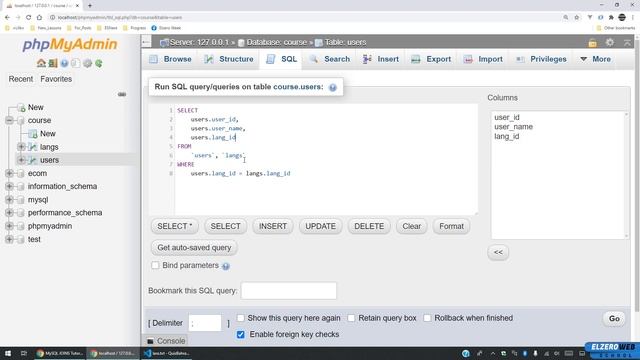The image size is (640, 360).
Task: Open the Privileges tab
Action: [x=541, y=59]
